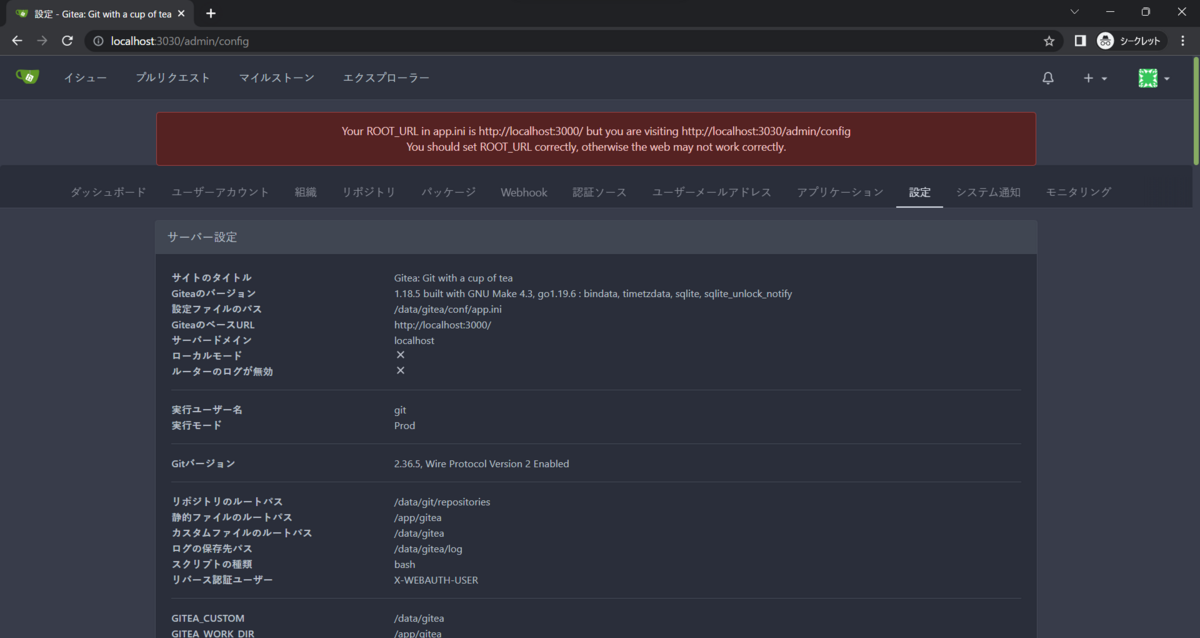This screenshot has width=1200, height=638.
Task: Switch to Webhook admin tab
Action: pos(524,192)
